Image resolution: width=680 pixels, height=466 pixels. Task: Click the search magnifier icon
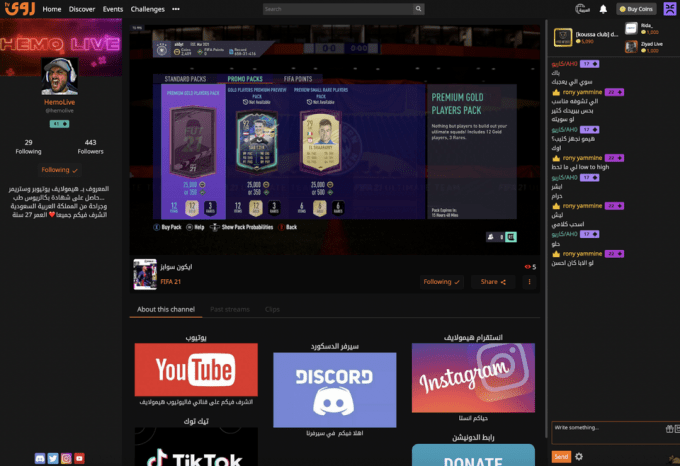(418, 9)
